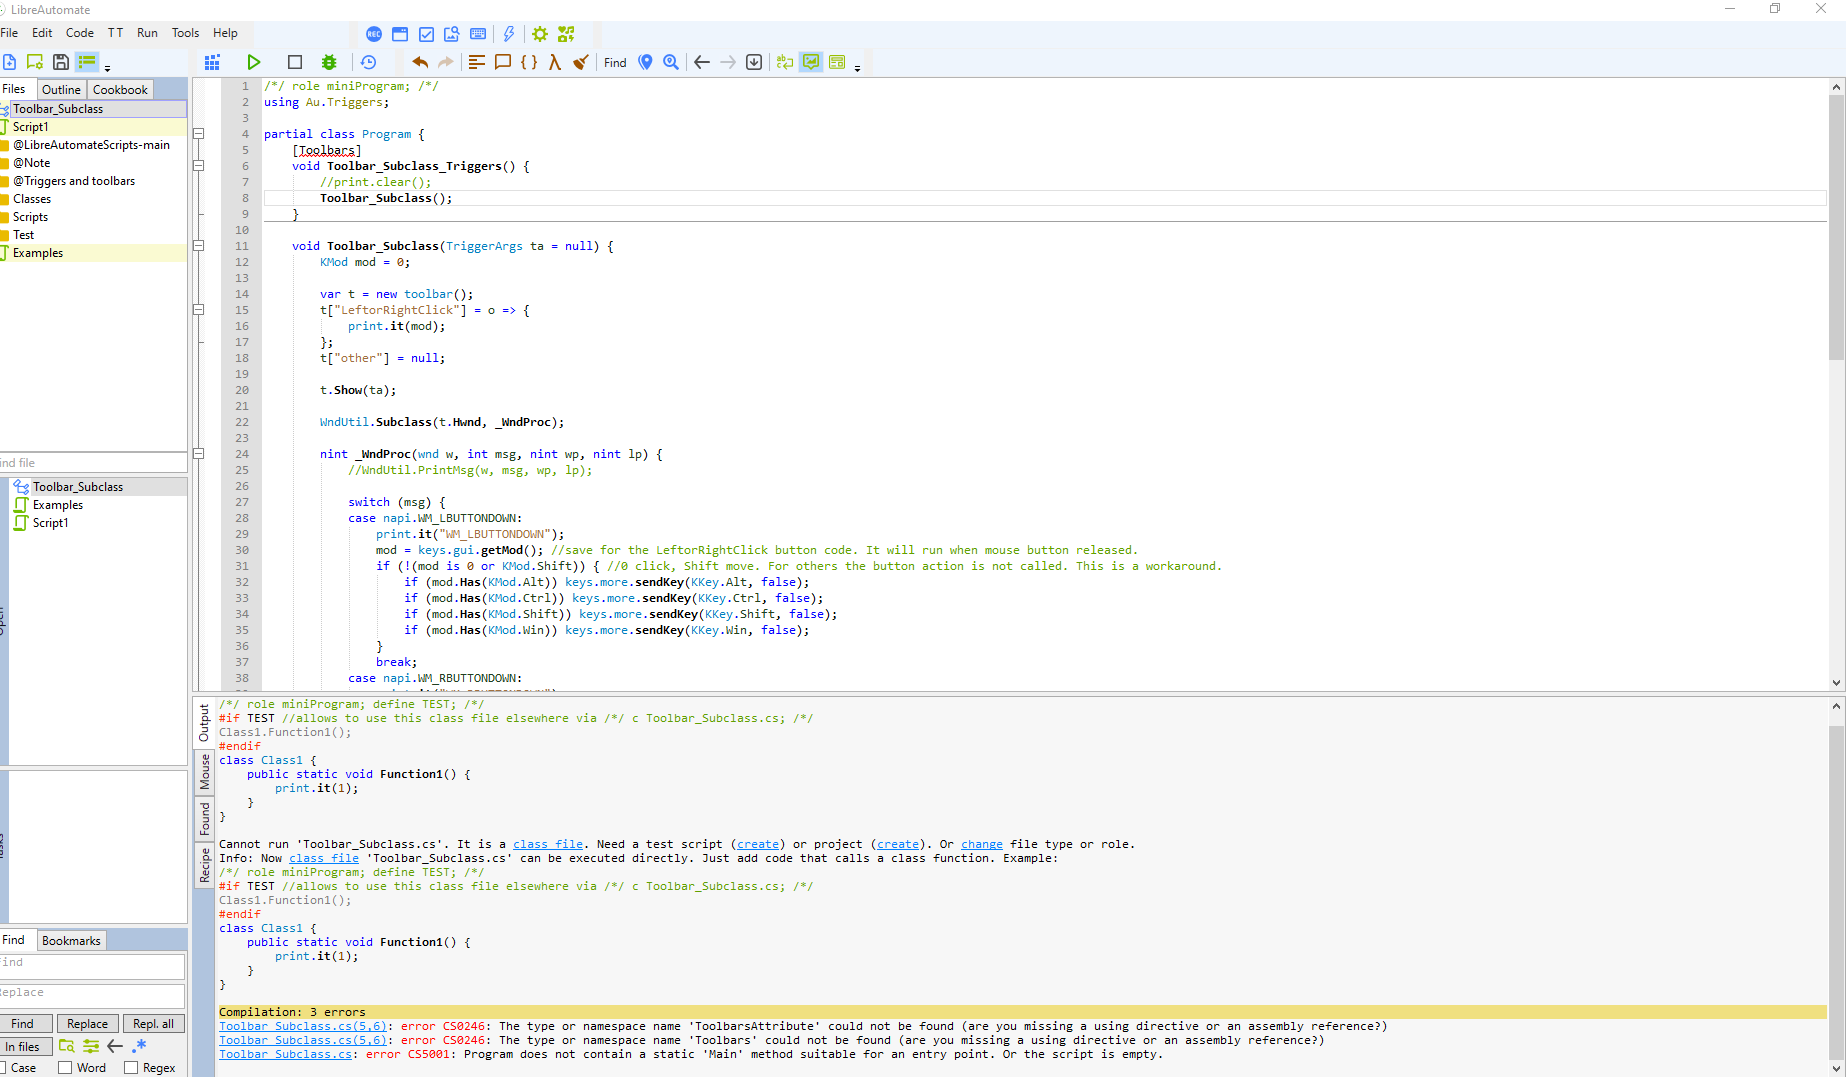Collapse code fold at line 4
Image resolution: width=1846 pixels, height=1077 pixels.
click(198, 134)
